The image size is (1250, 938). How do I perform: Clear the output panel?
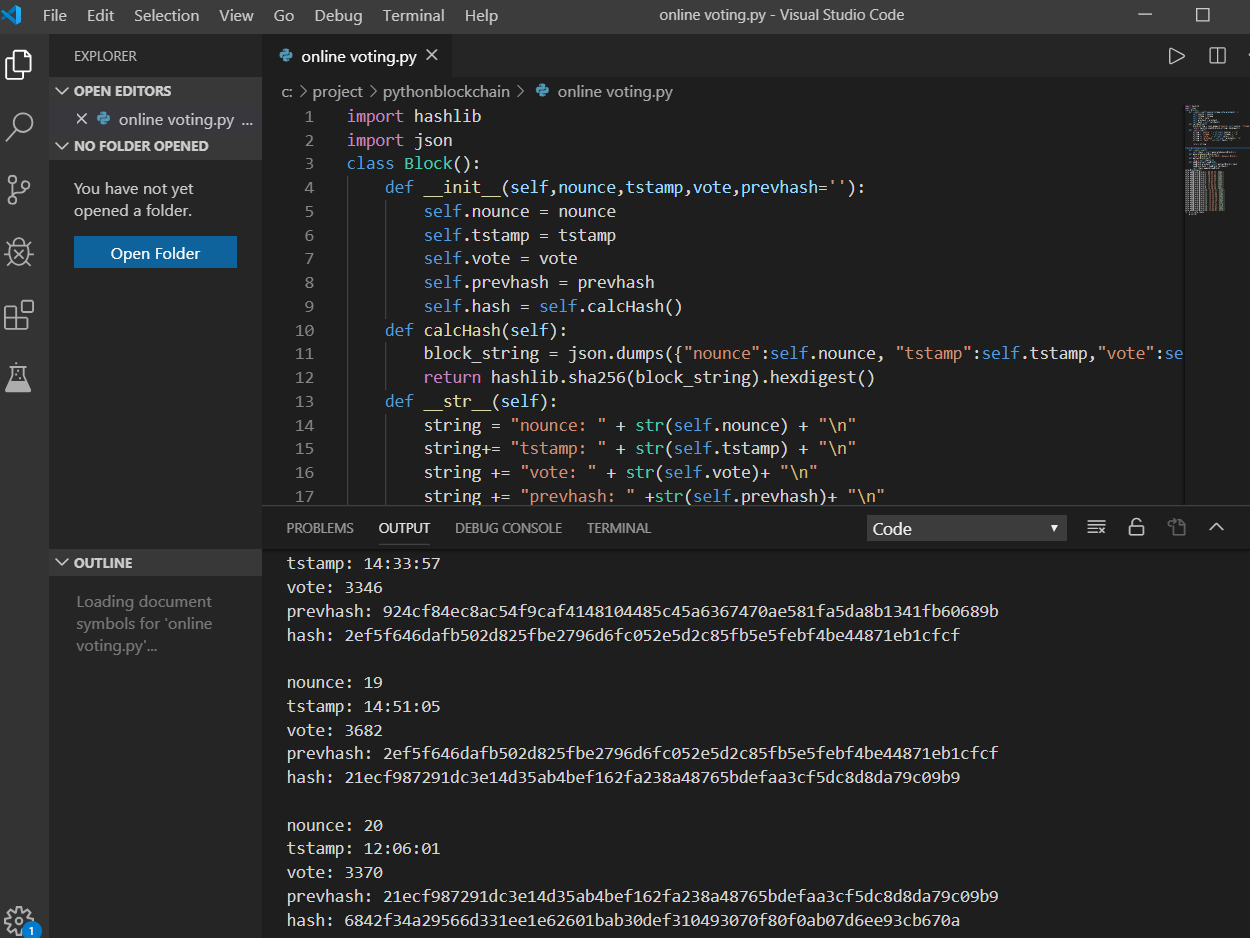click(1096, 527)
